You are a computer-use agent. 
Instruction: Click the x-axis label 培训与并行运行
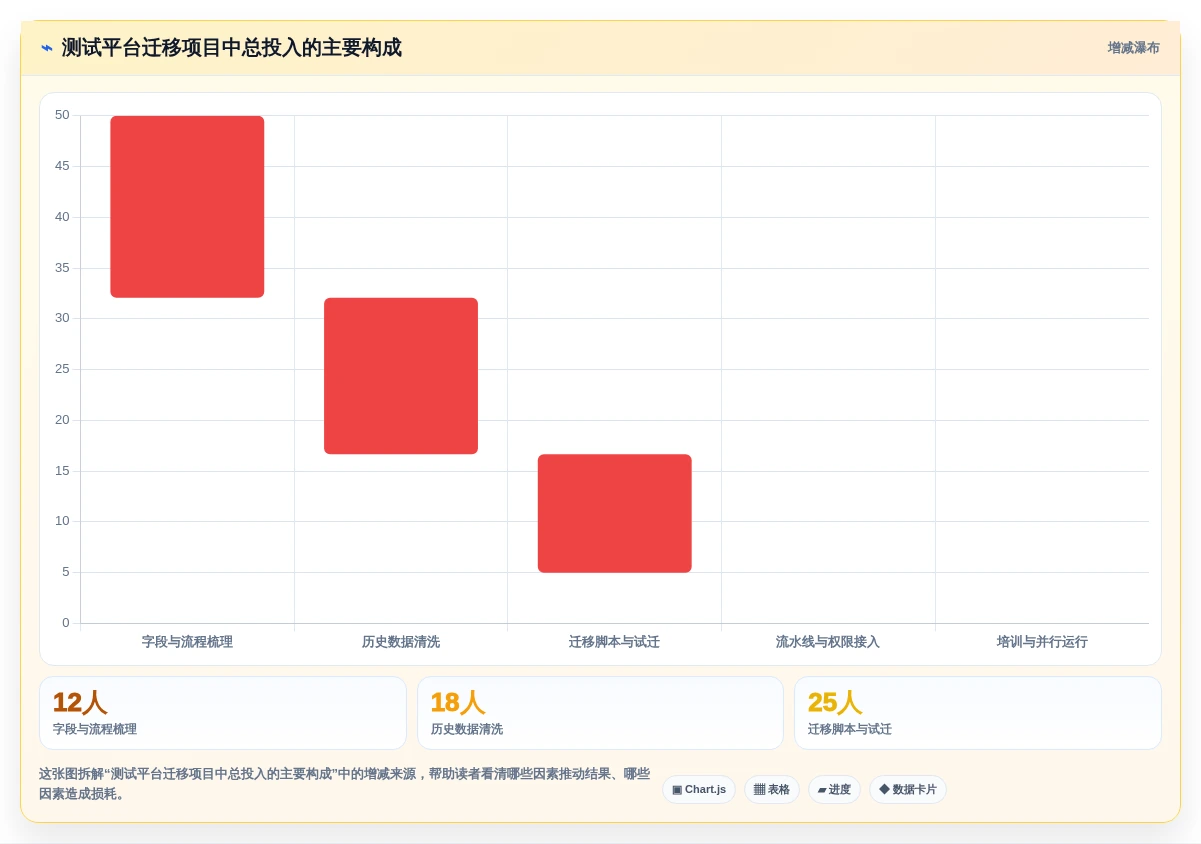tap(1042, 642)
